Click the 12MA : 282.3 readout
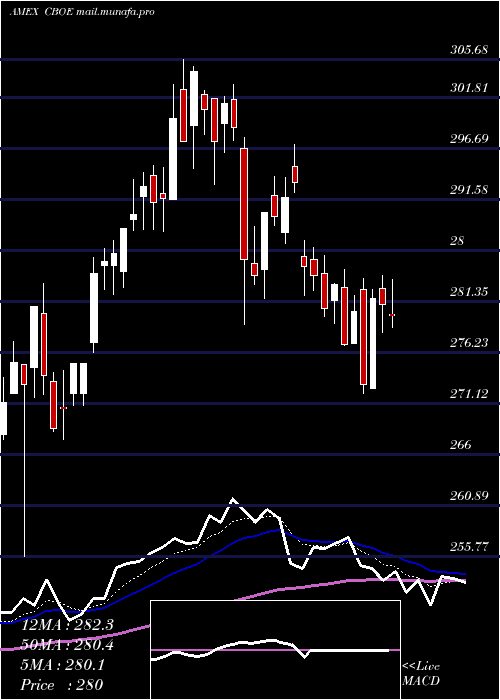Image resolution: width=500 pixels, height=700 pixels. tap(67, 625)
